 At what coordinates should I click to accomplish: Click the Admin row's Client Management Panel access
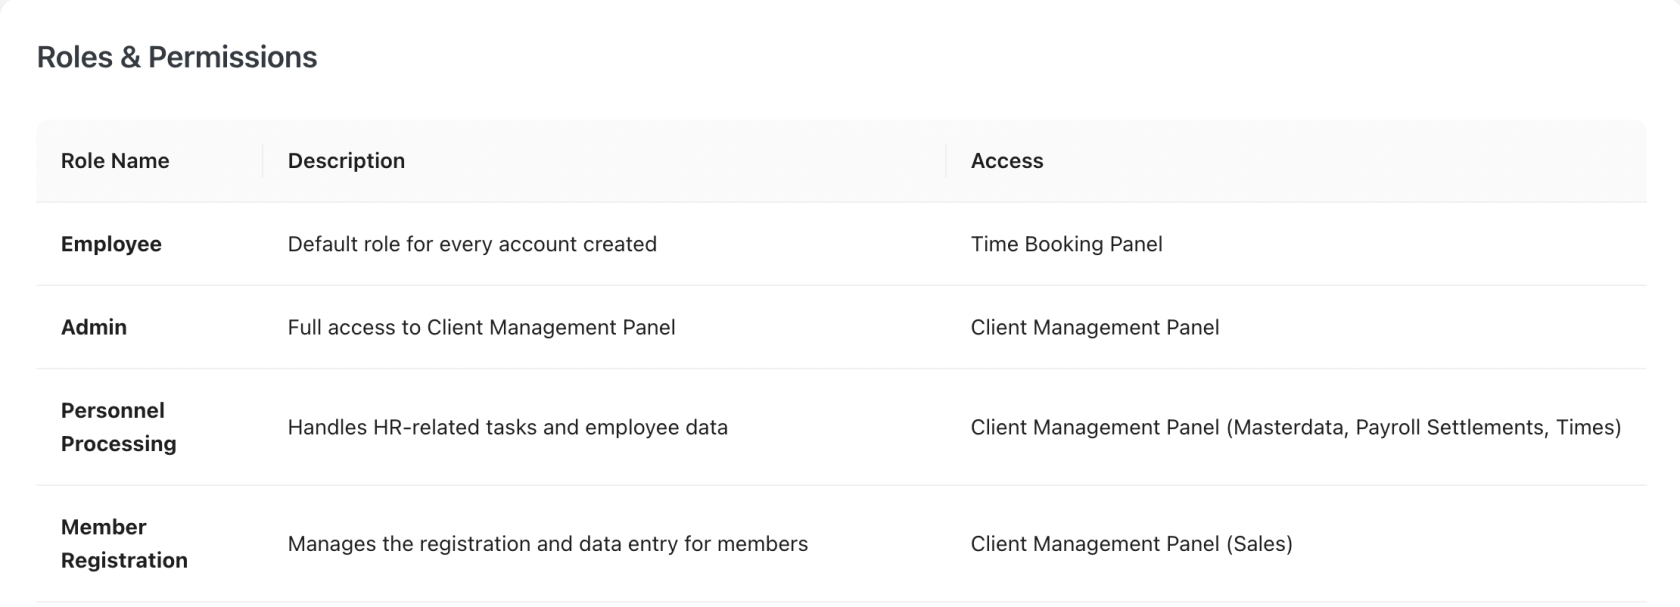(1094, 327)
